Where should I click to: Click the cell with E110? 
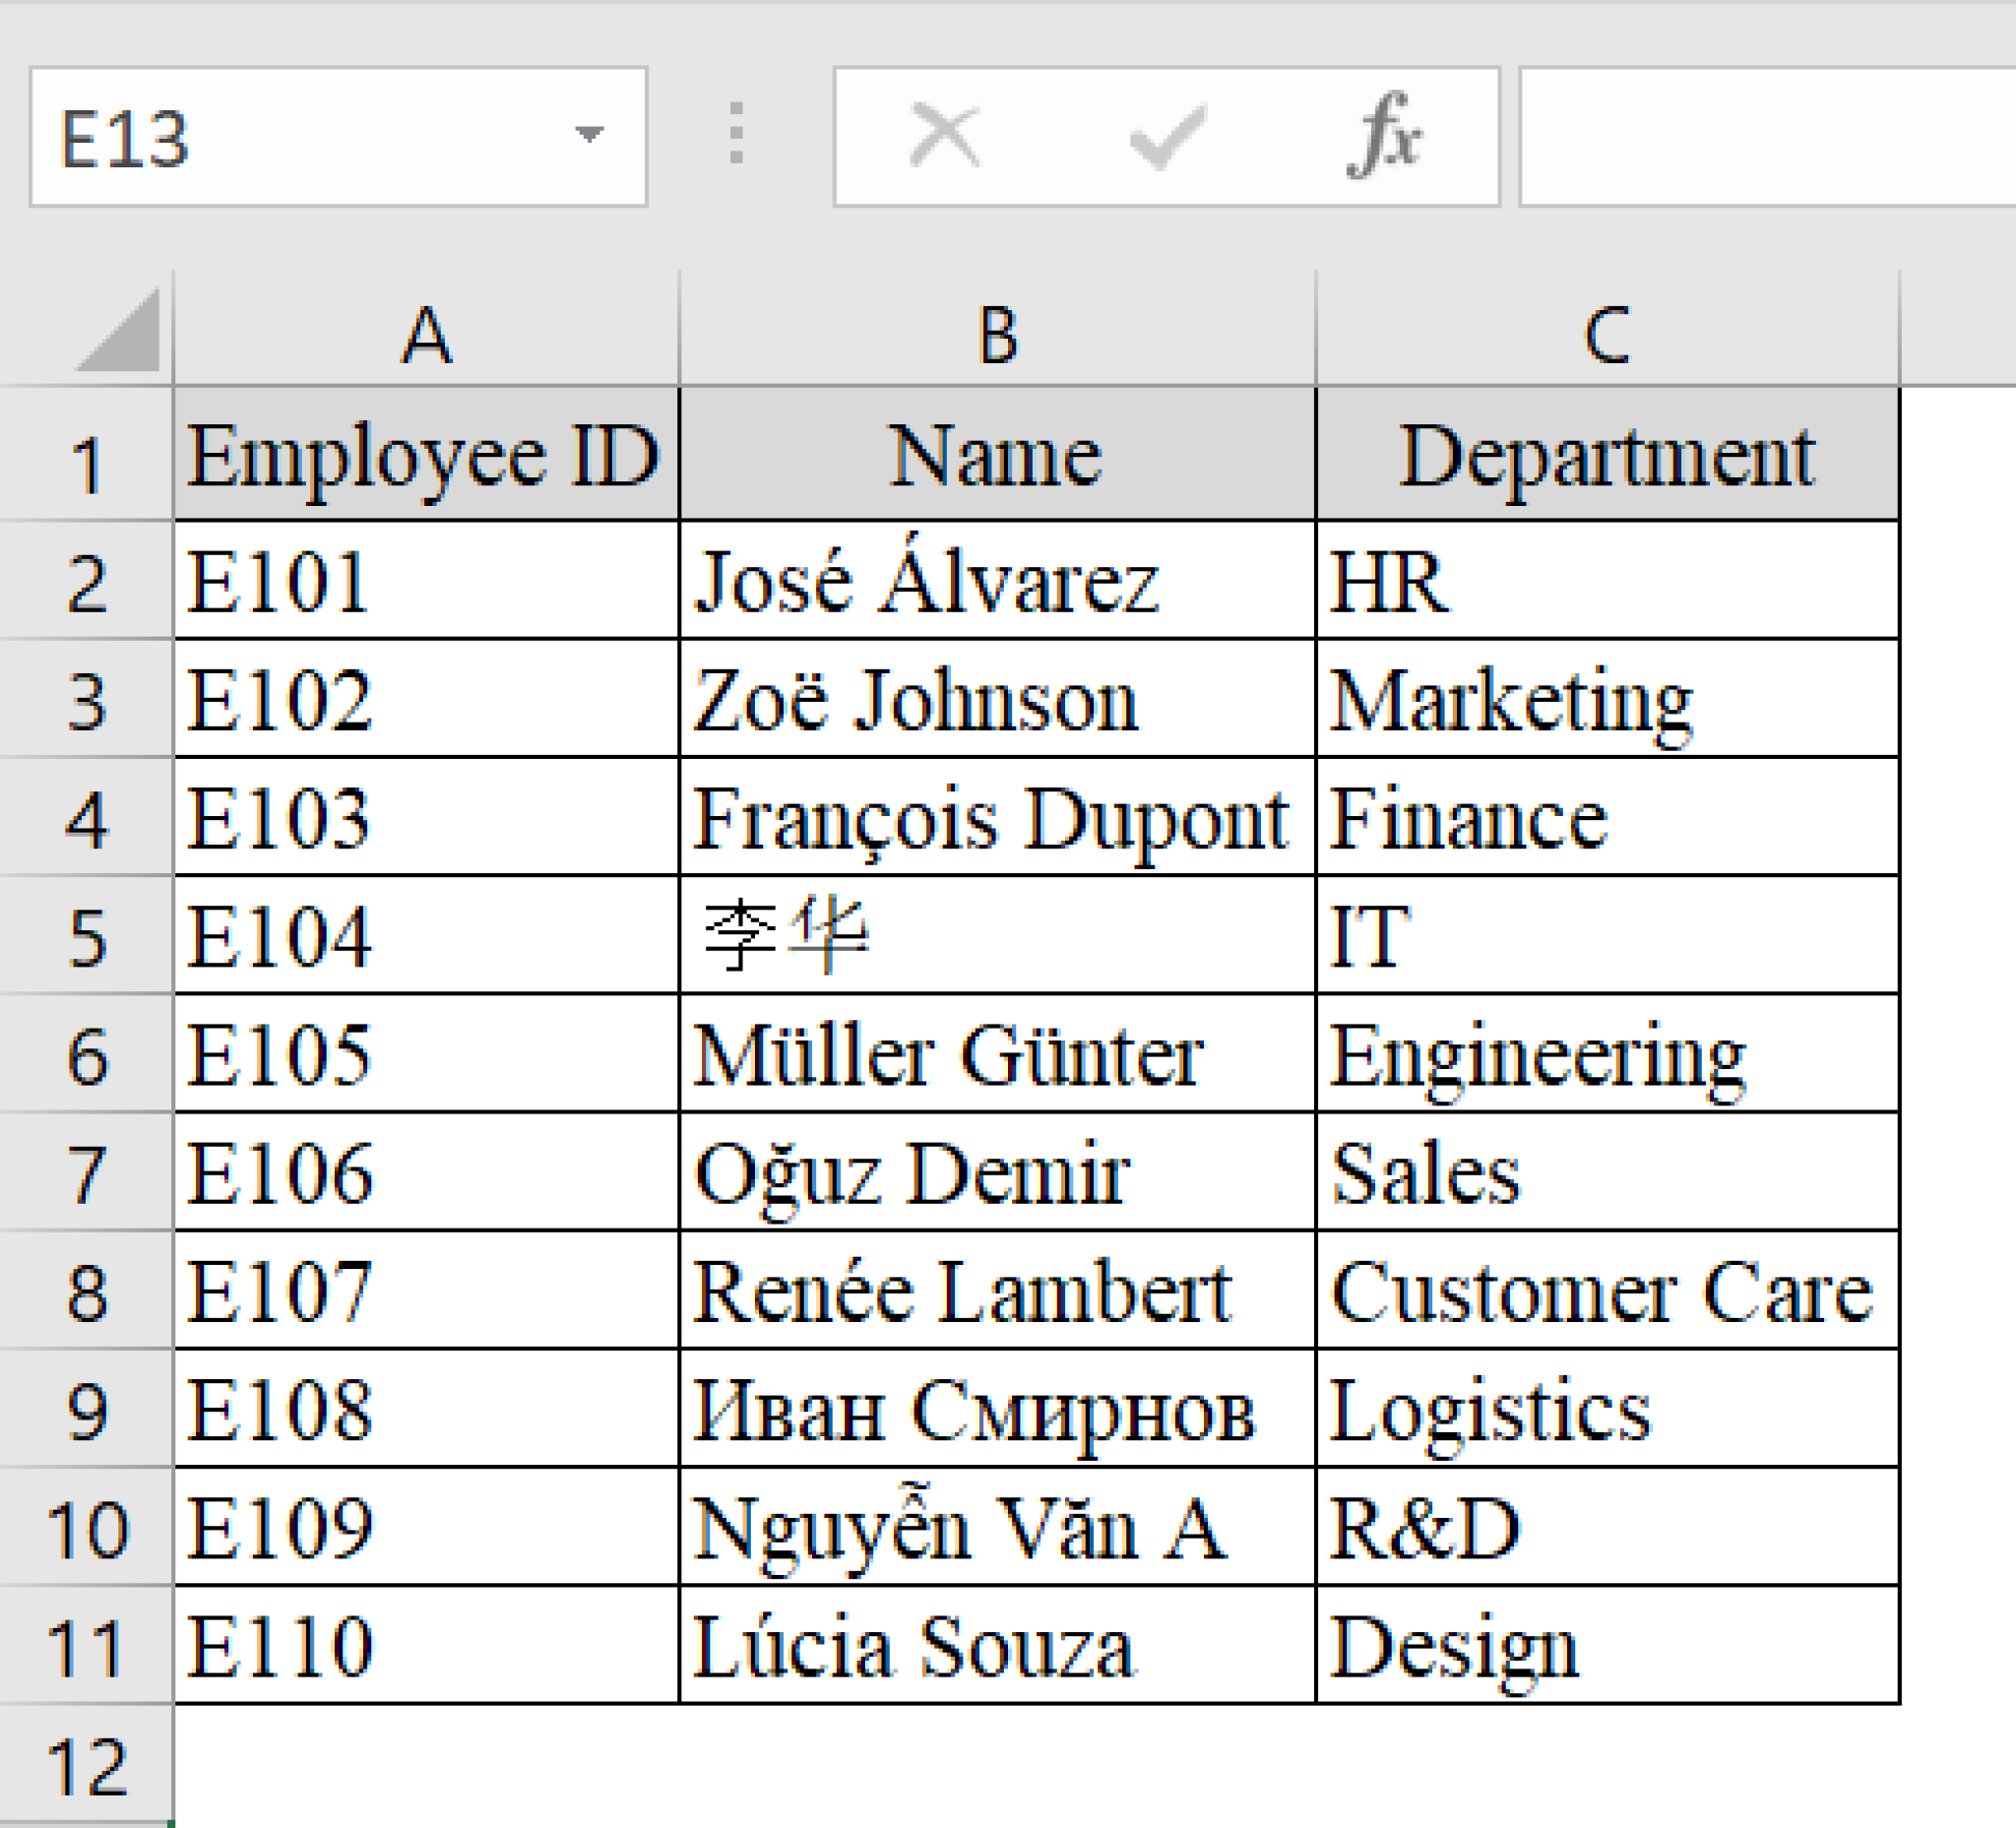425,1645
